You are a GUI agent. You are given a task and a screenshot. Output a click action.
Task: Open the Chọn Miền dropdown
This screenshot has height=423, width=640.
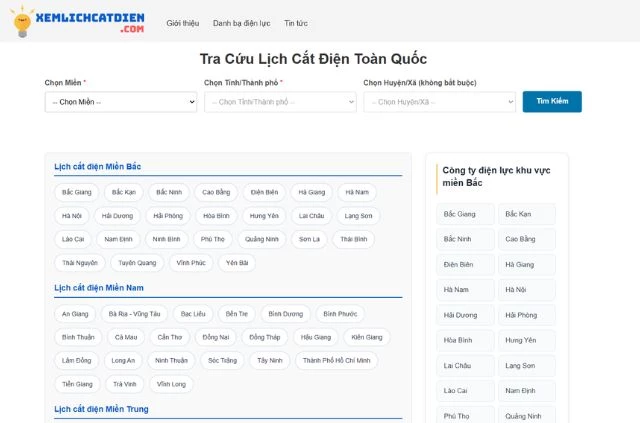[121, 102]
